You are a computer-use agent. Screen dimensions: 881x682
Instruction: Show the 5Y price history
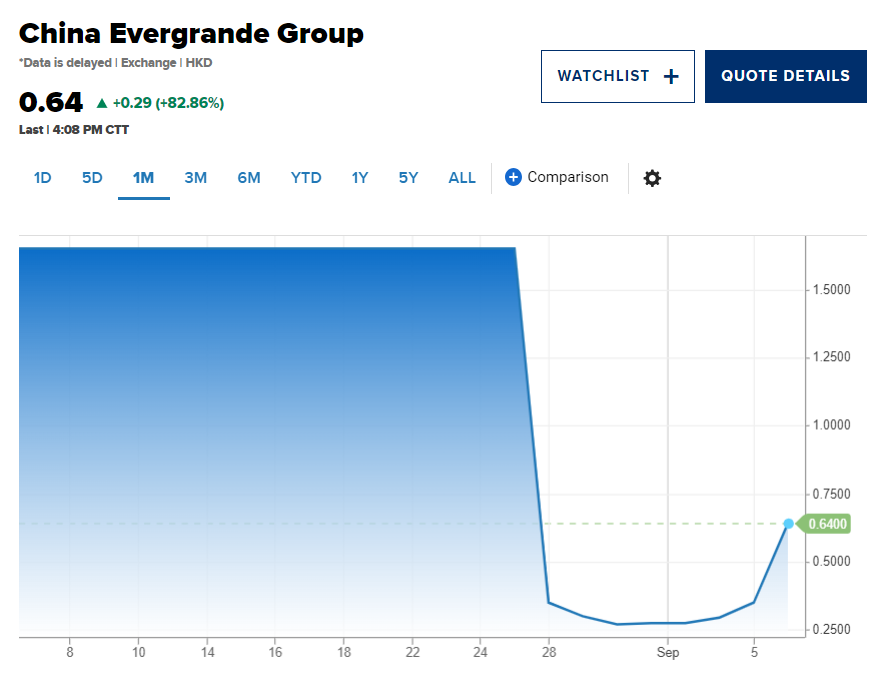point(408,178)
